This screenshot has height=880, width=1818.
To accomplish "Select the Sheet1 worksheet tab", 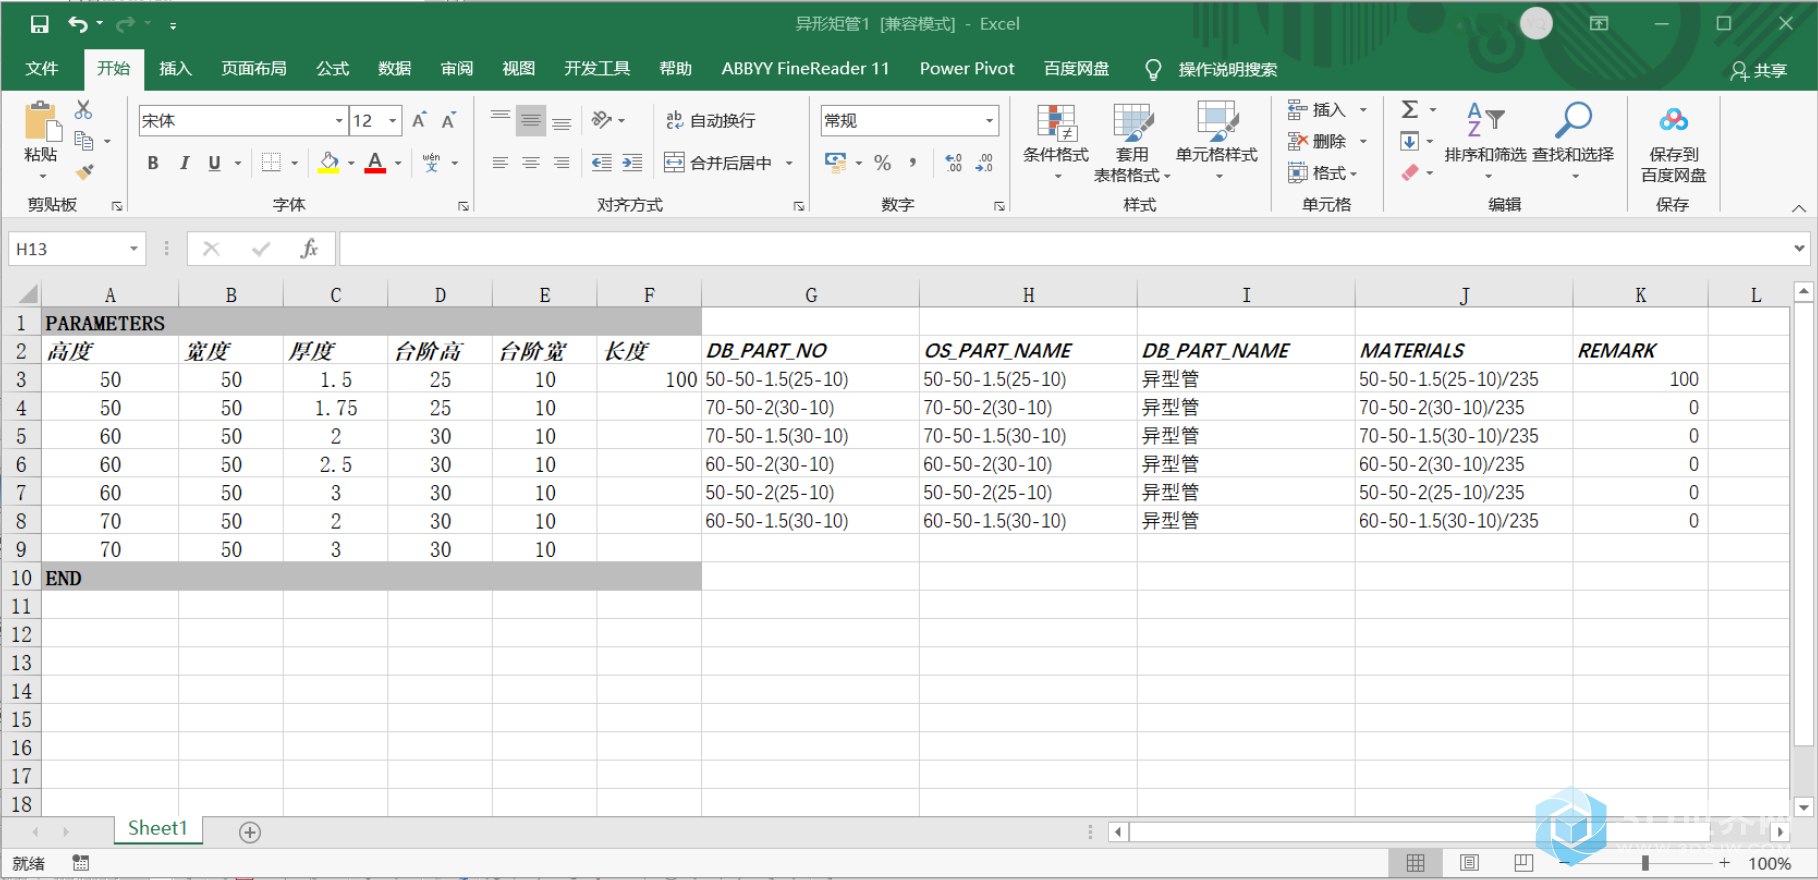I will [158, 829].
